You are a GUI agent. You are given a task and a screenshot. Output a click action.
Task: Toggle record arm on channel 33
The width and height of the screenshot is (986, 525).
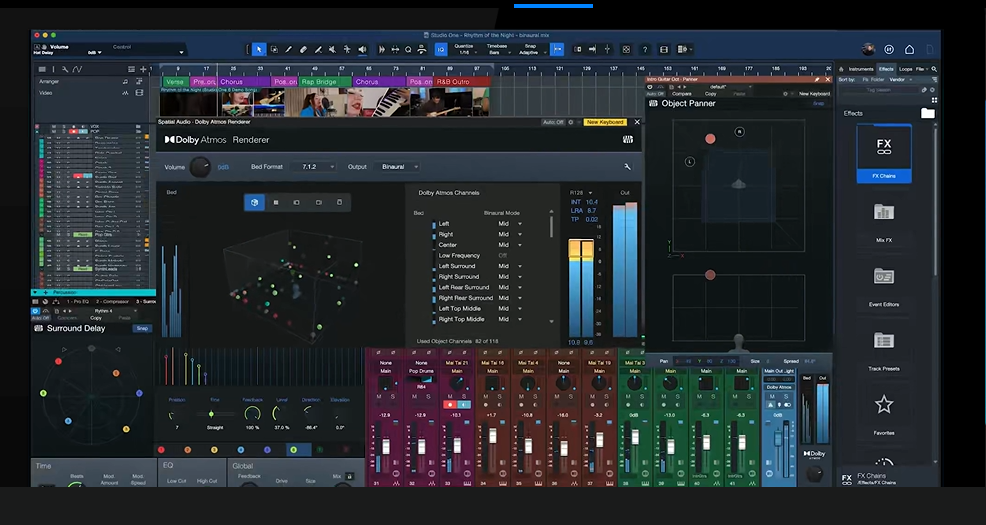click(450, 405)
